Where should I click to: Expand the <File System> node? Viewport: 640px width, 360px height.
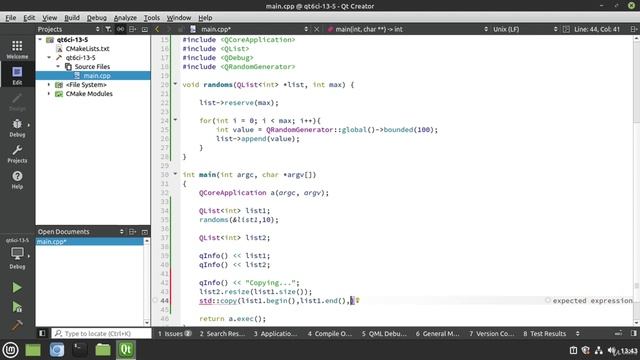(x=49, y=84)
